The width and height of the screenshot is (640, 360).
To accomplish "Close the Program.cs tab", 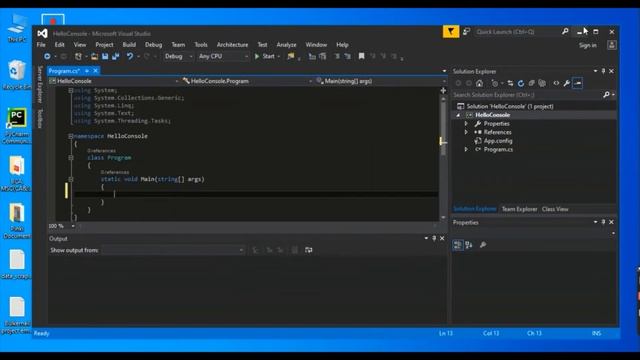I will click(96, 71).
